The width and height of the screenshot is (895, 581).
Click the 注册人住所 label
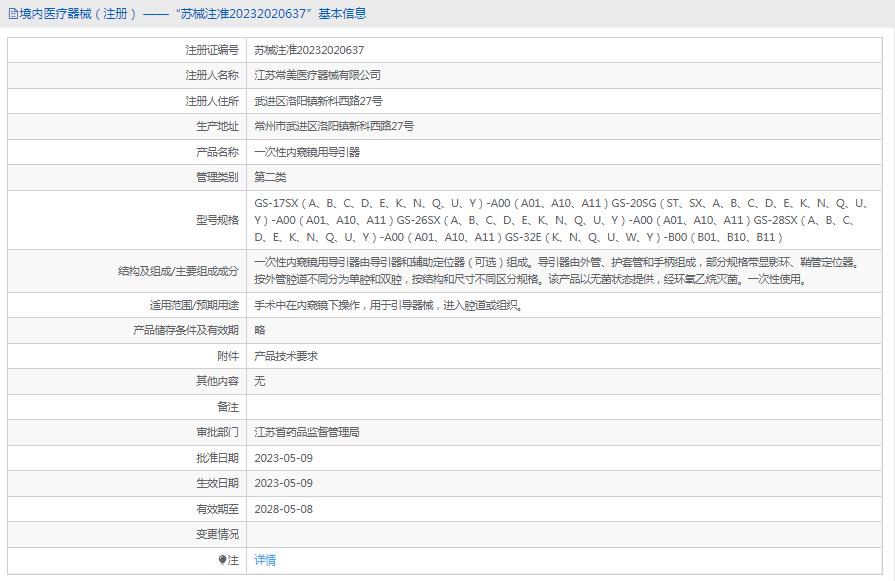point(212,101)
